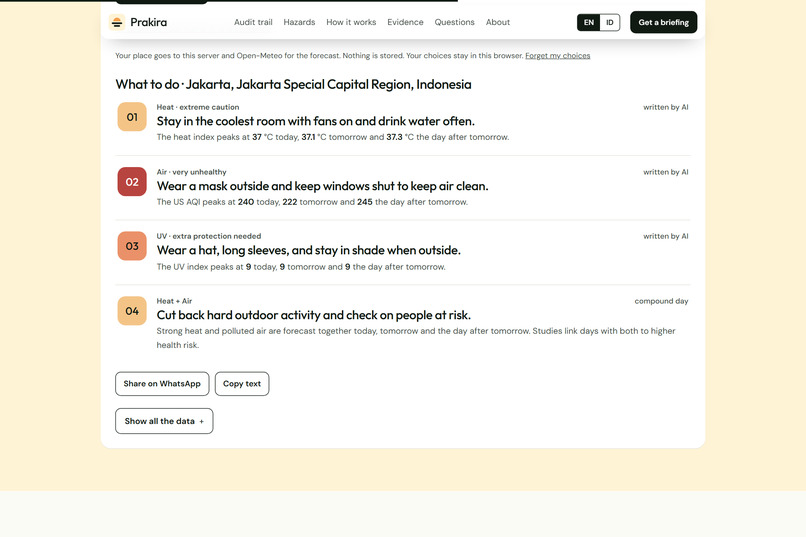The image size is (806, 537).
Task: Click the UV index peaks sentence
Action: [301, 267]
